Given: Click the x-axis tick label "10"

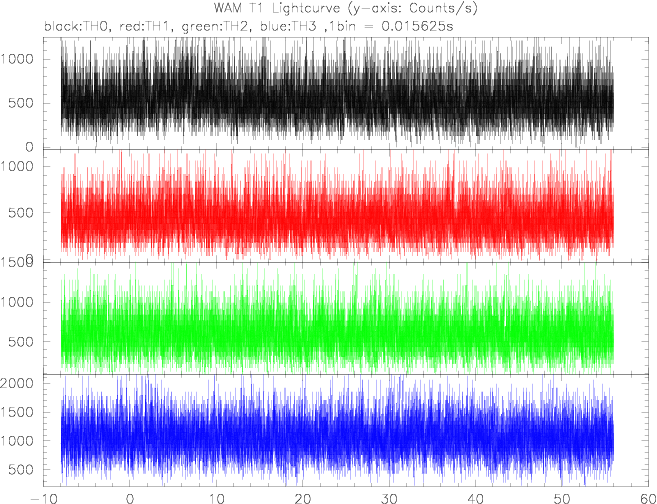Looking at the screenshot, I should pyautogui.click(x=217, y=498).
